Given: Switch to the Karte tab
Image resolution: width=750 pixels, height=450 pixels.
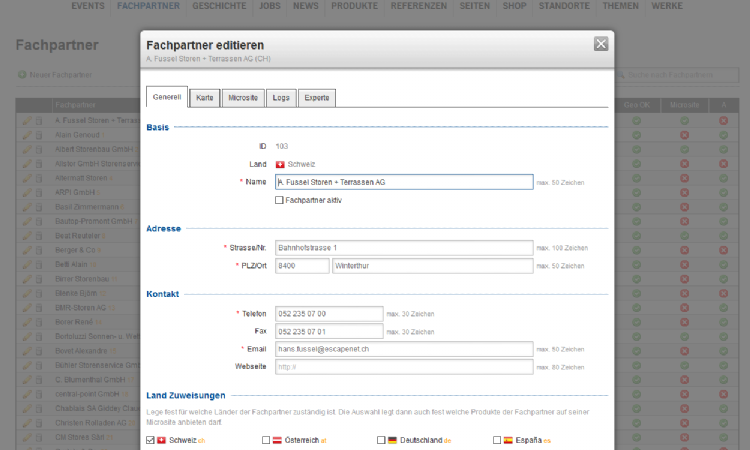Looking at the screenshot, I should (204, 98).
